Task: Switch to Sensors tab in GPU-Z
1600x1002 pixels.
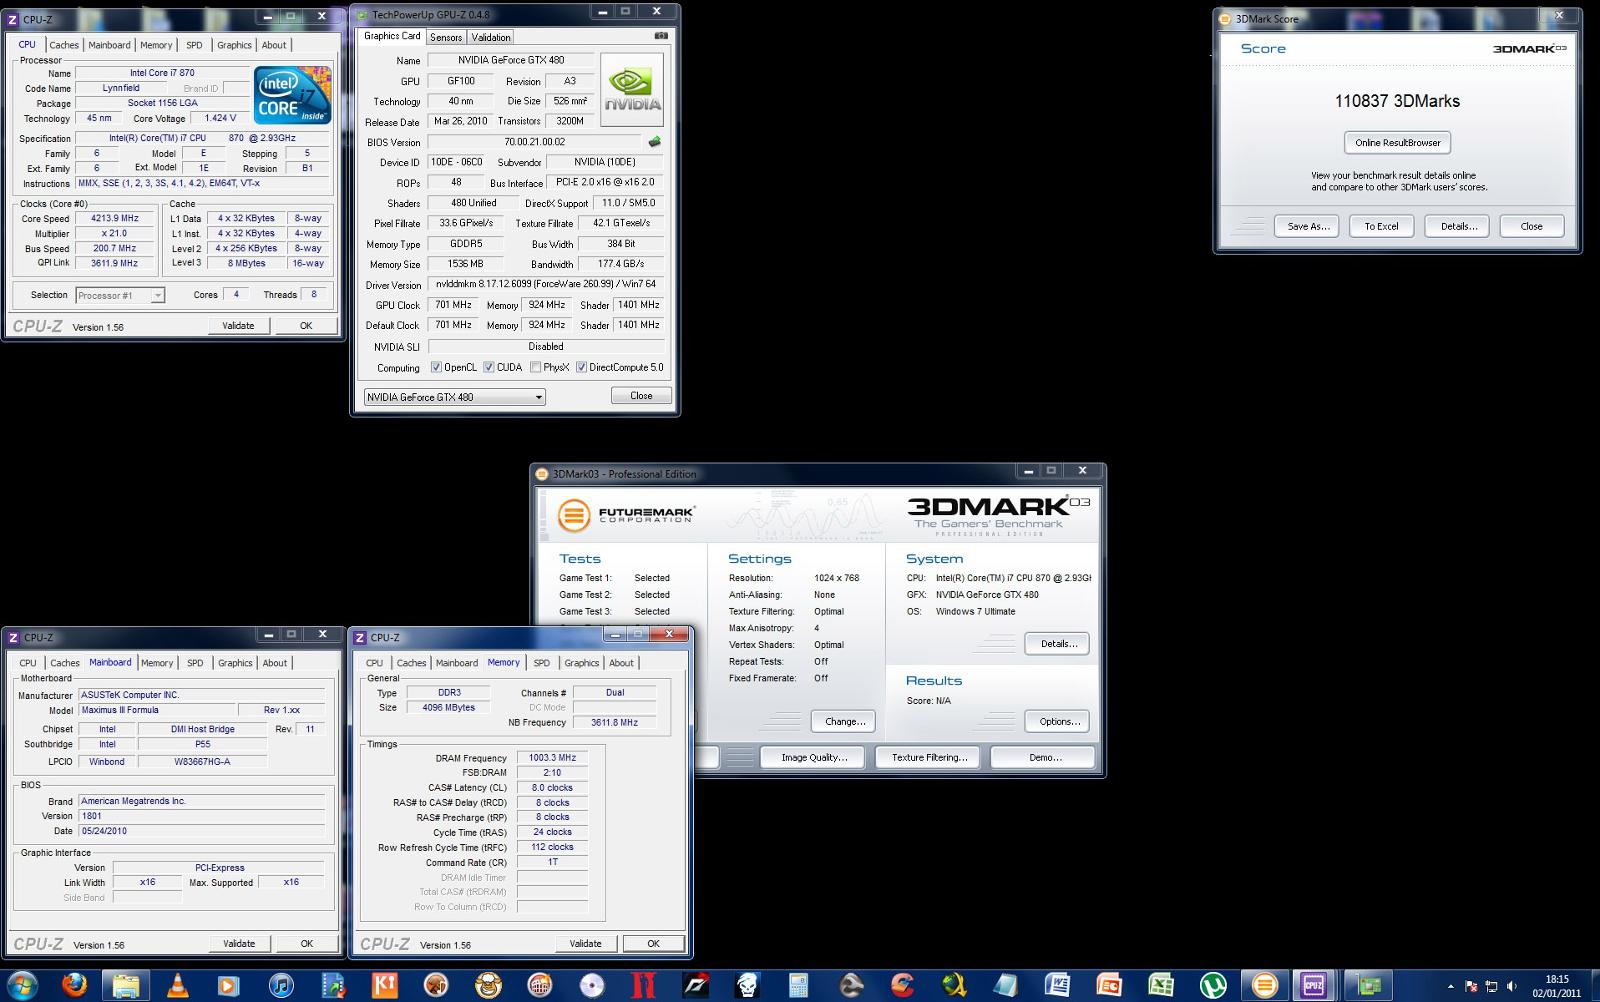Action: point(446,37)
